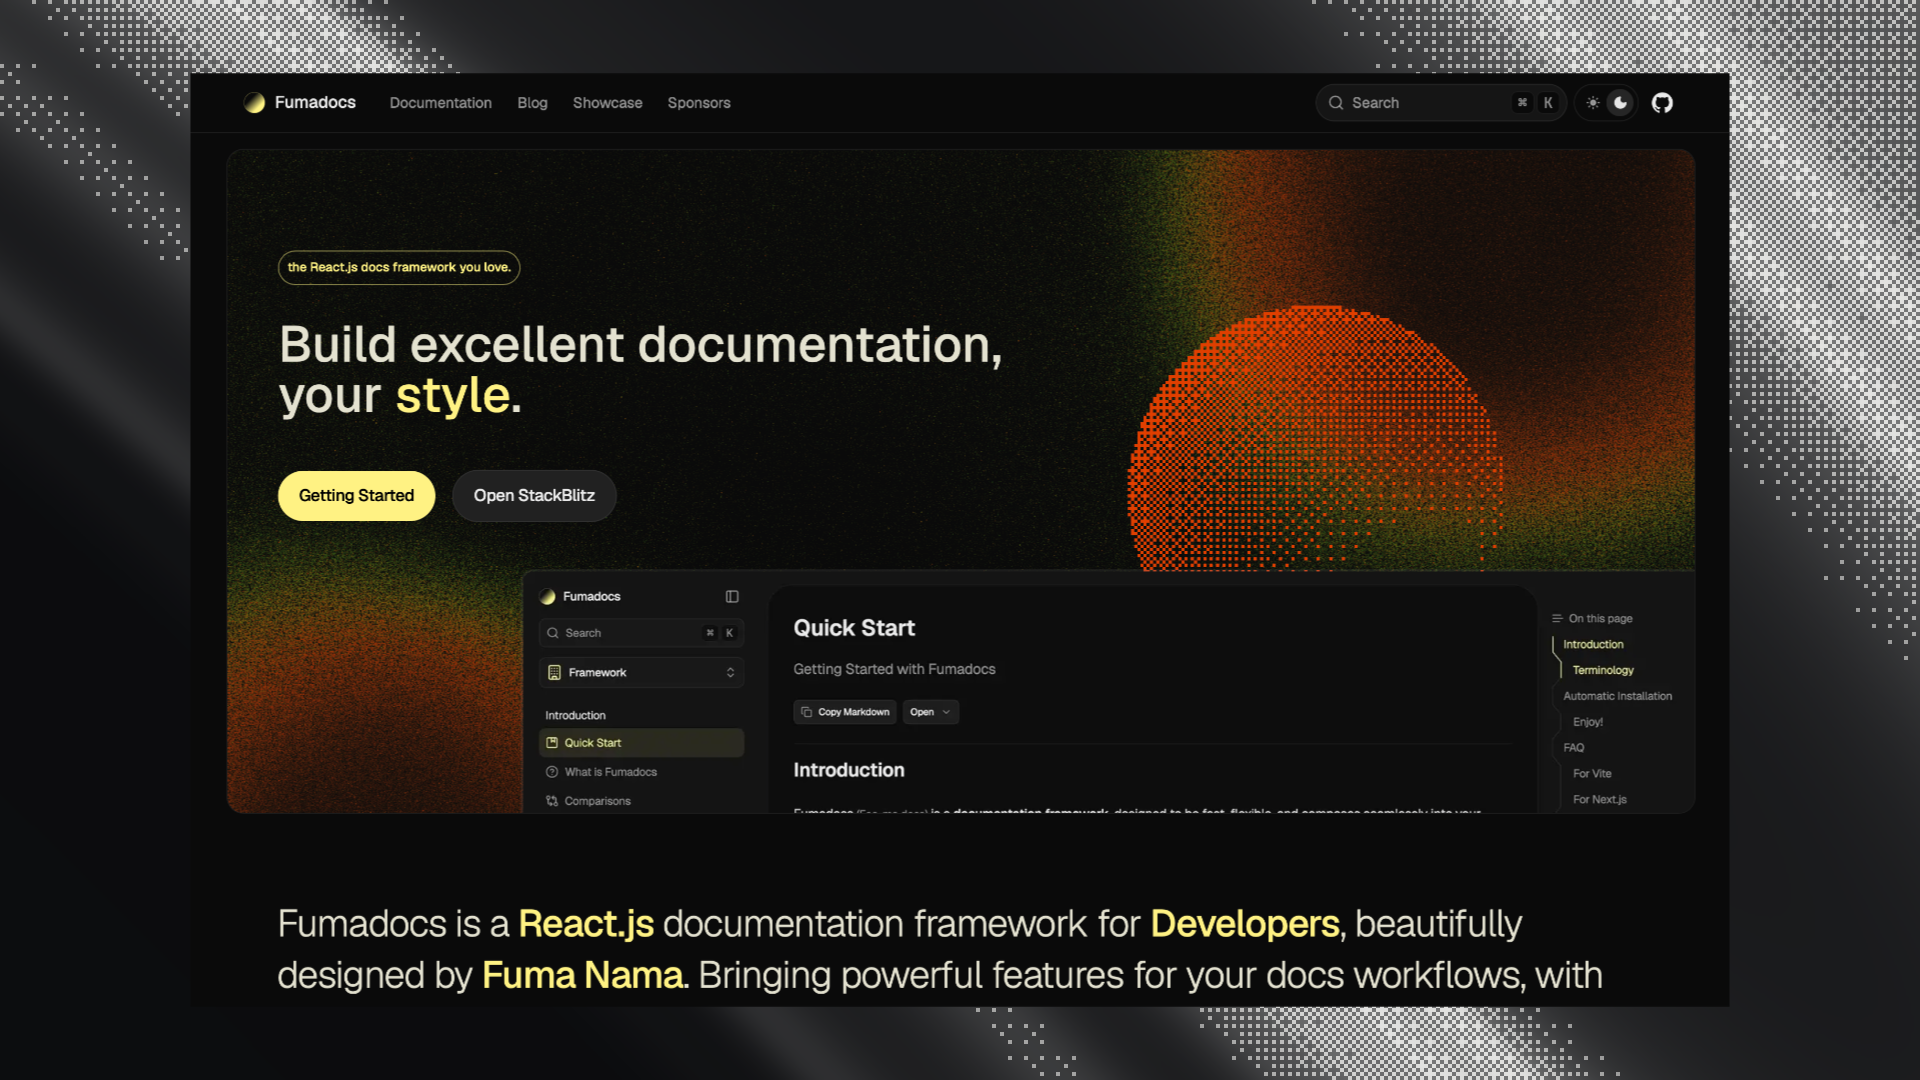Click the highlighted Developers text

point(1245,924)
